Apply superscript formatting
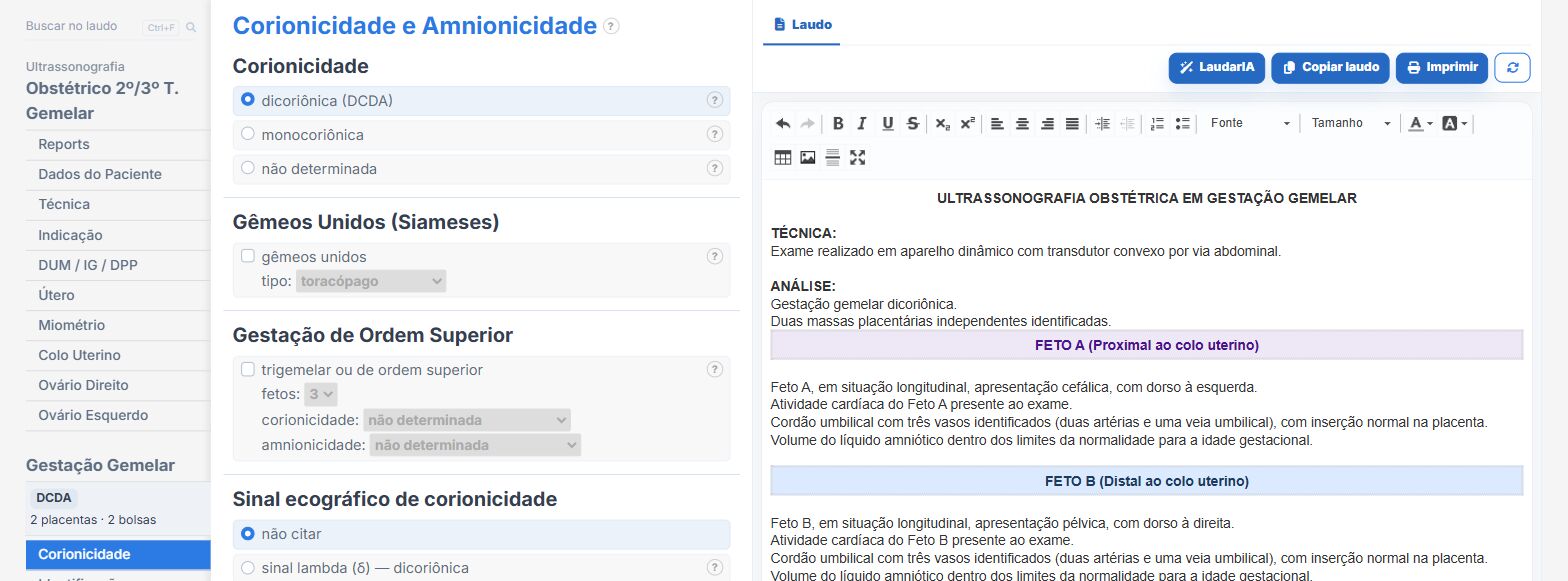Image resolution: width=1568 pixels, height=581 pixels. click(967, 123)
